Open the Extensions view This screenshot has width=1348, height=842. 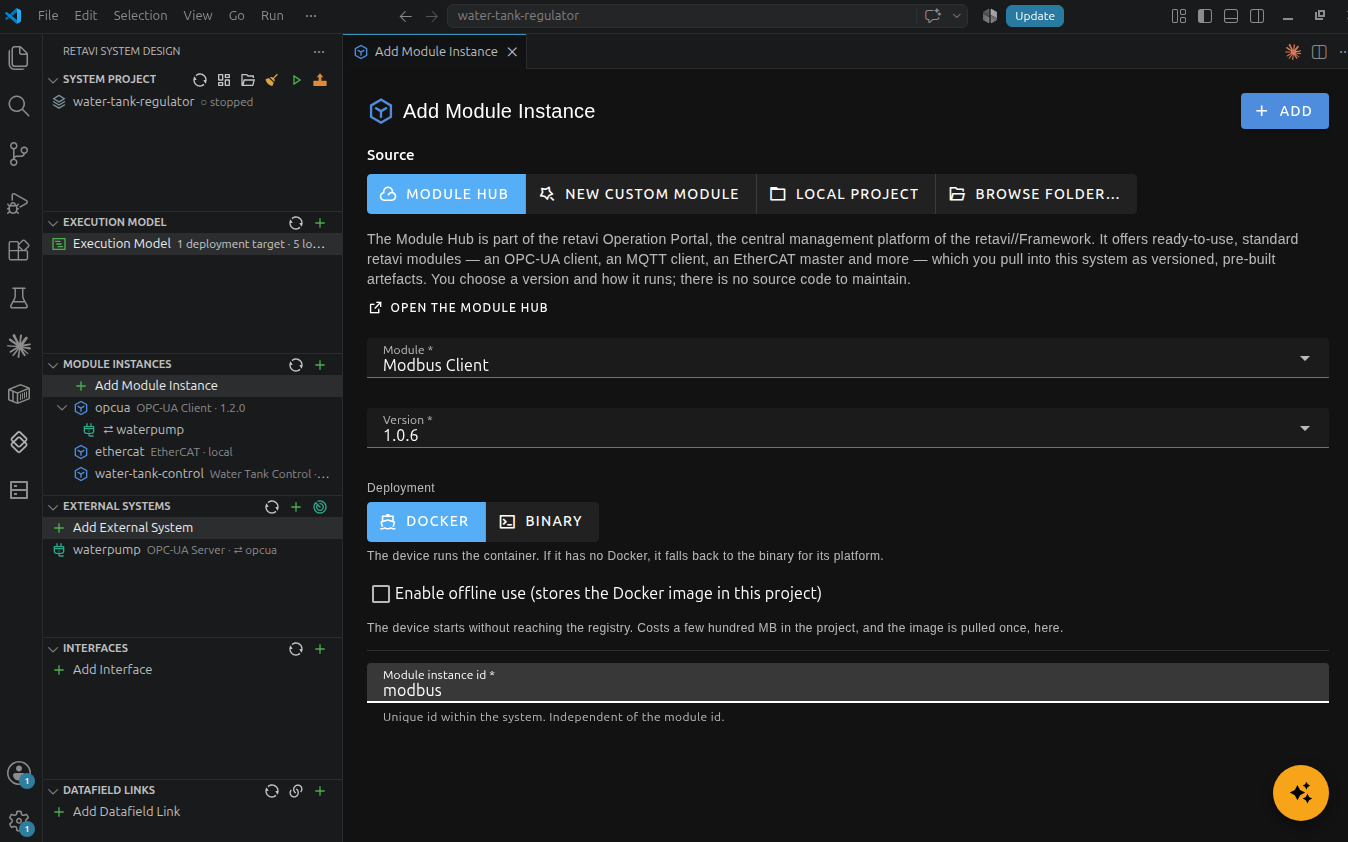tap(18, 250)
